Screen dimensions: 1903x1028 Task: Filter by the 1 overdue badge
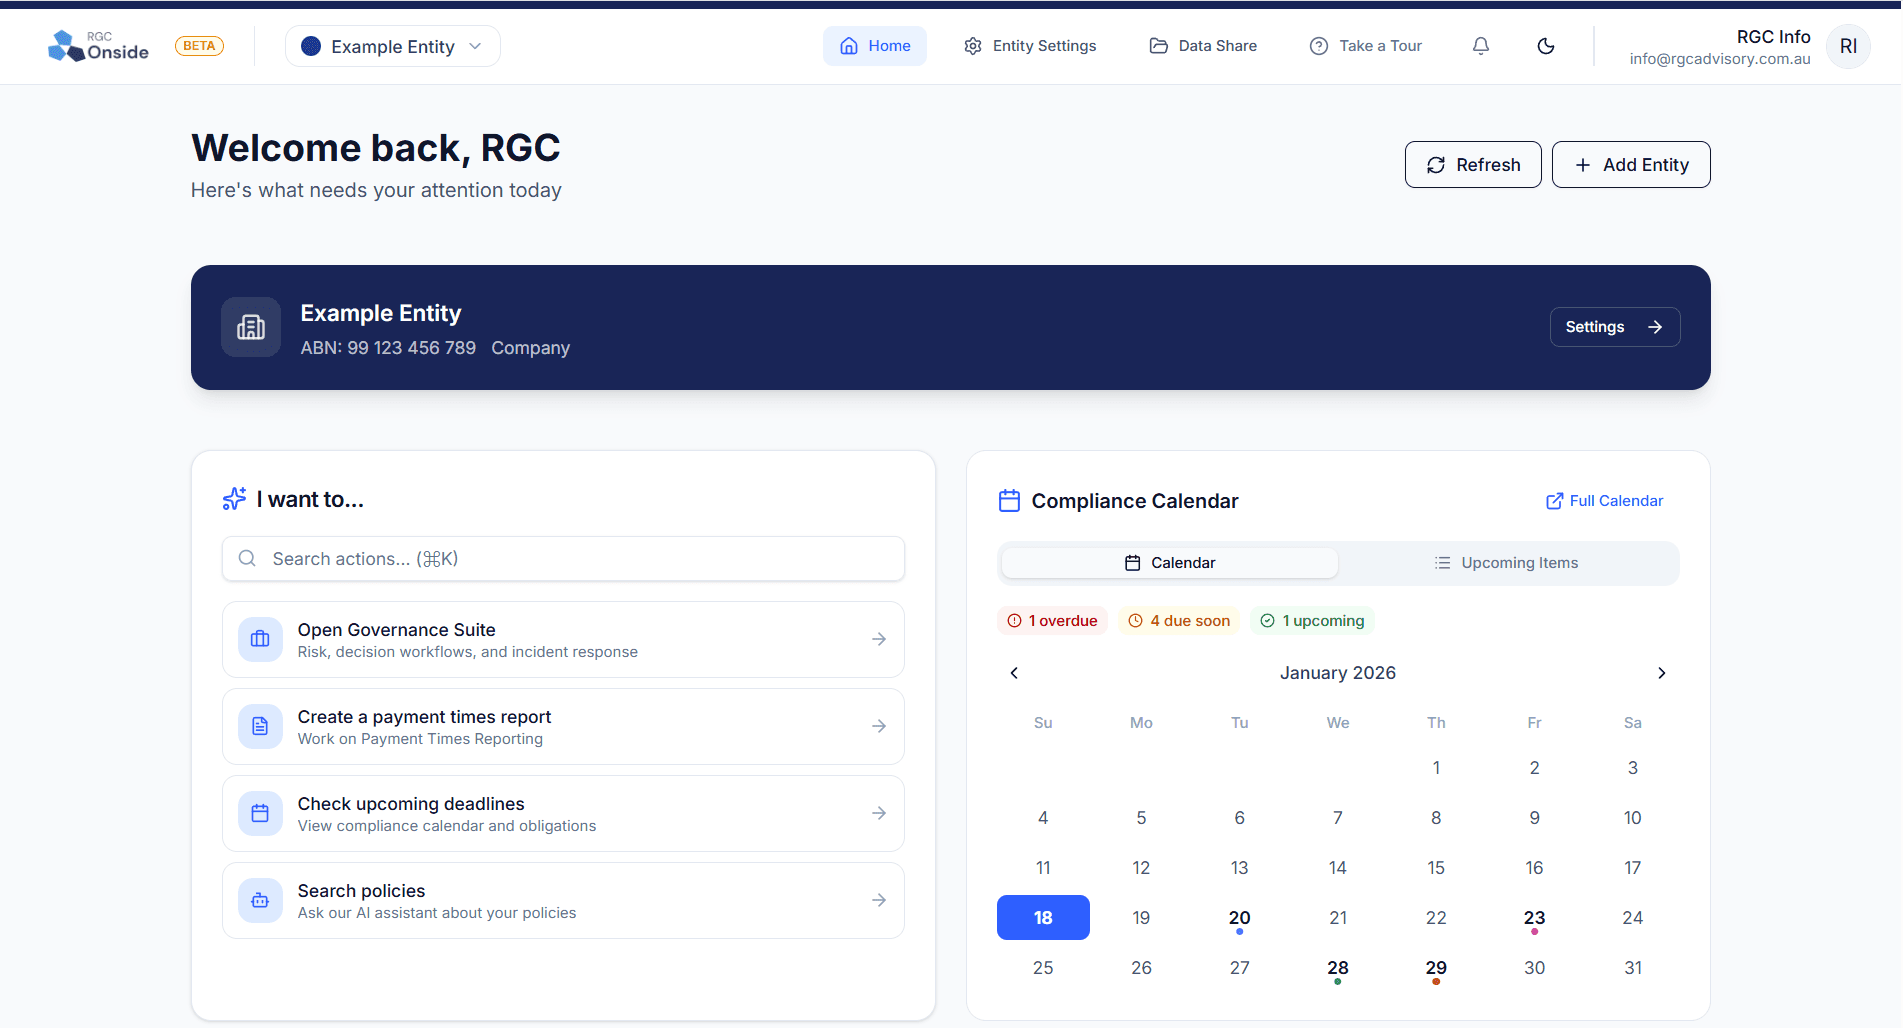click(1052, 621)
